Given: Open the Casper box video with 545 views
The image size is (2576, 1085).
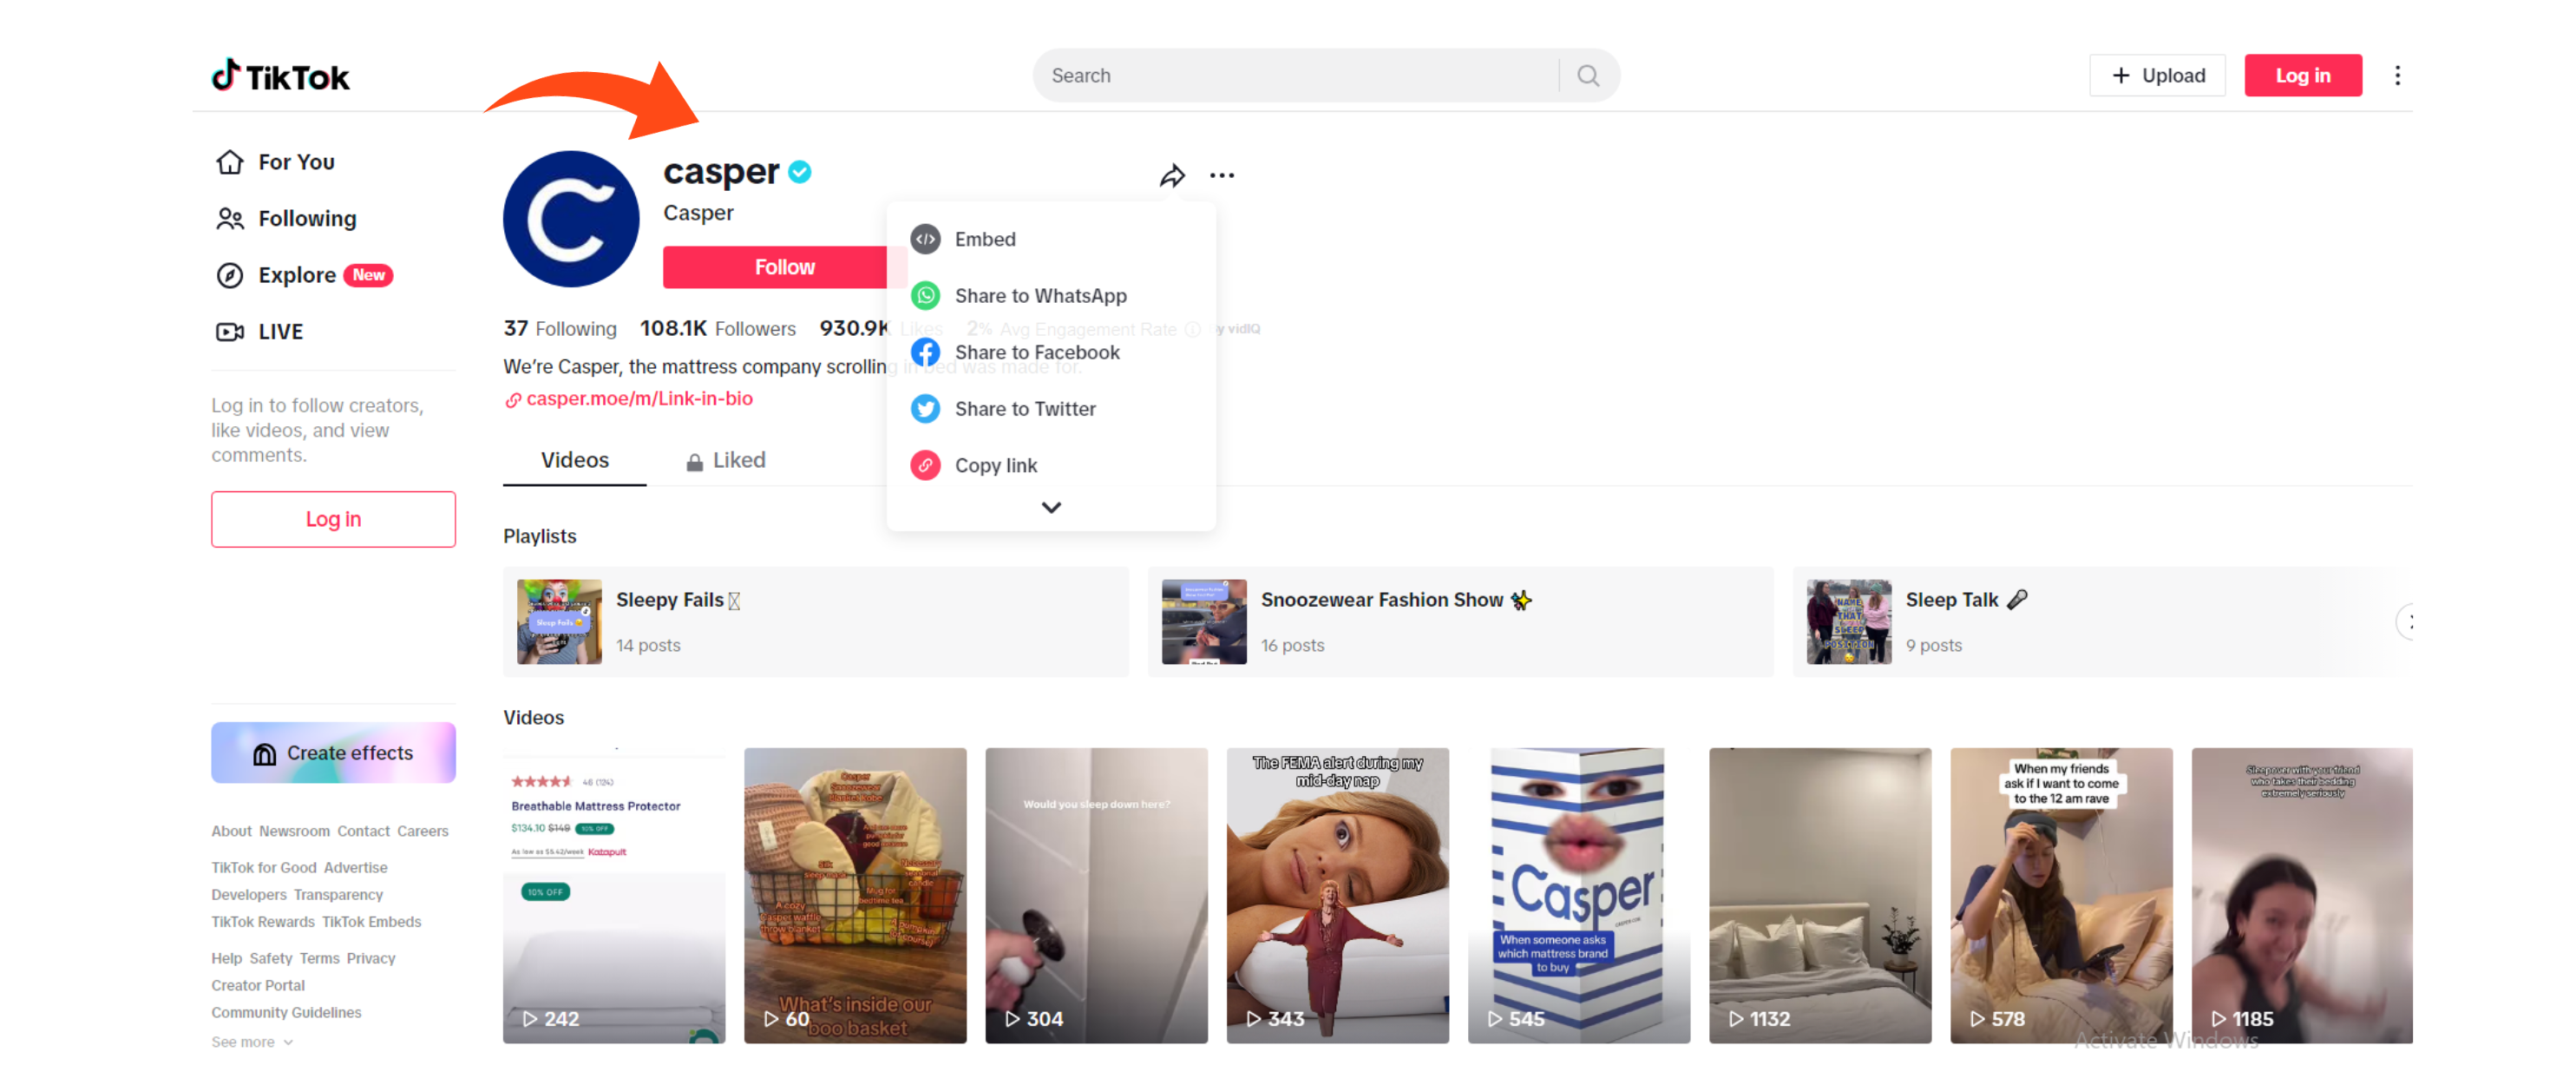Looking at the screenshot, I should (x=1578, y=896).
